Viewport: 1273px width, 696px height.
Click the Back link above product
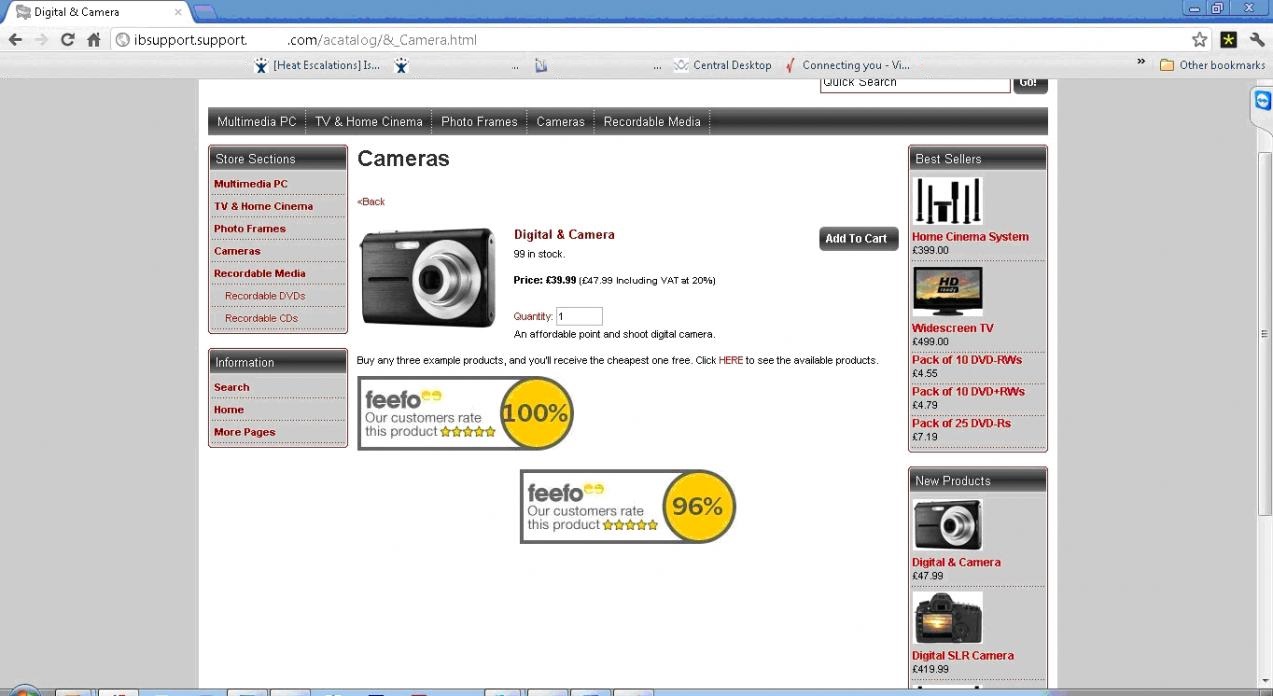[x=371, y=202]
